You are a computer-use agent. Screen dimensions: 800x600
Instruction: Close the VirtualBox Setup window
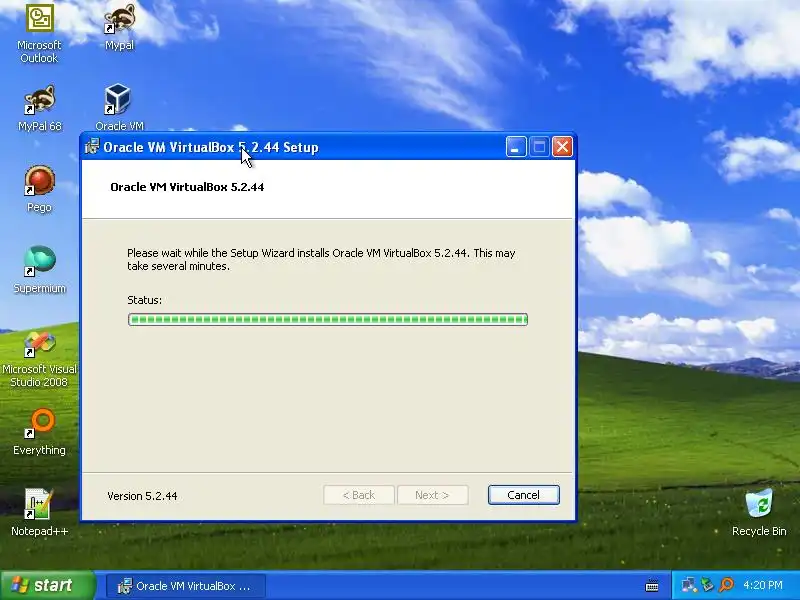[562, 147]
